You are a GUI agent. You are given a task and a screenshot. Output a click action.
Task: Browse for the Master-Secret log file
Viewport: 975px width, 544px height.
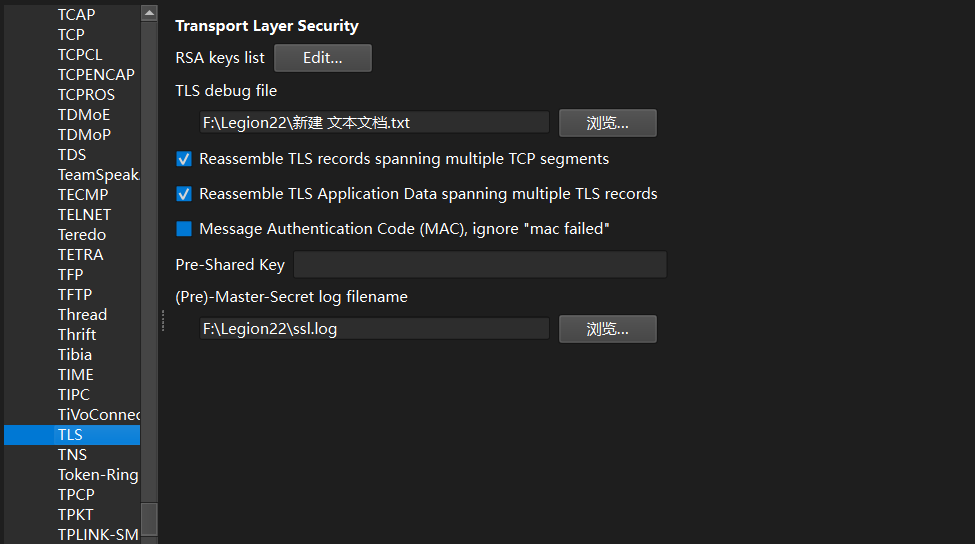(x=607, y=329)
